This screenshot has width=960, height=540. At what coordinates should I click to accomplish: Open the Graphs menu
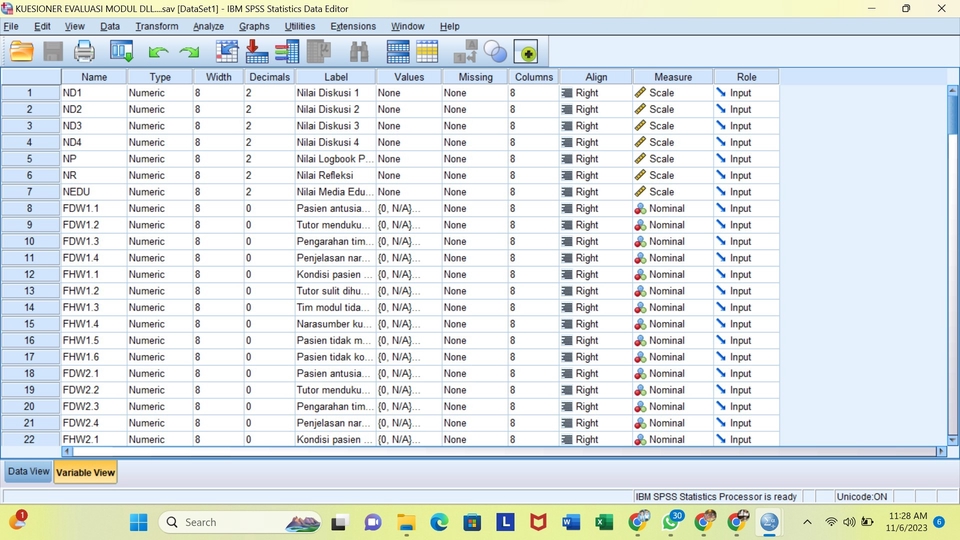click(254, 26)
